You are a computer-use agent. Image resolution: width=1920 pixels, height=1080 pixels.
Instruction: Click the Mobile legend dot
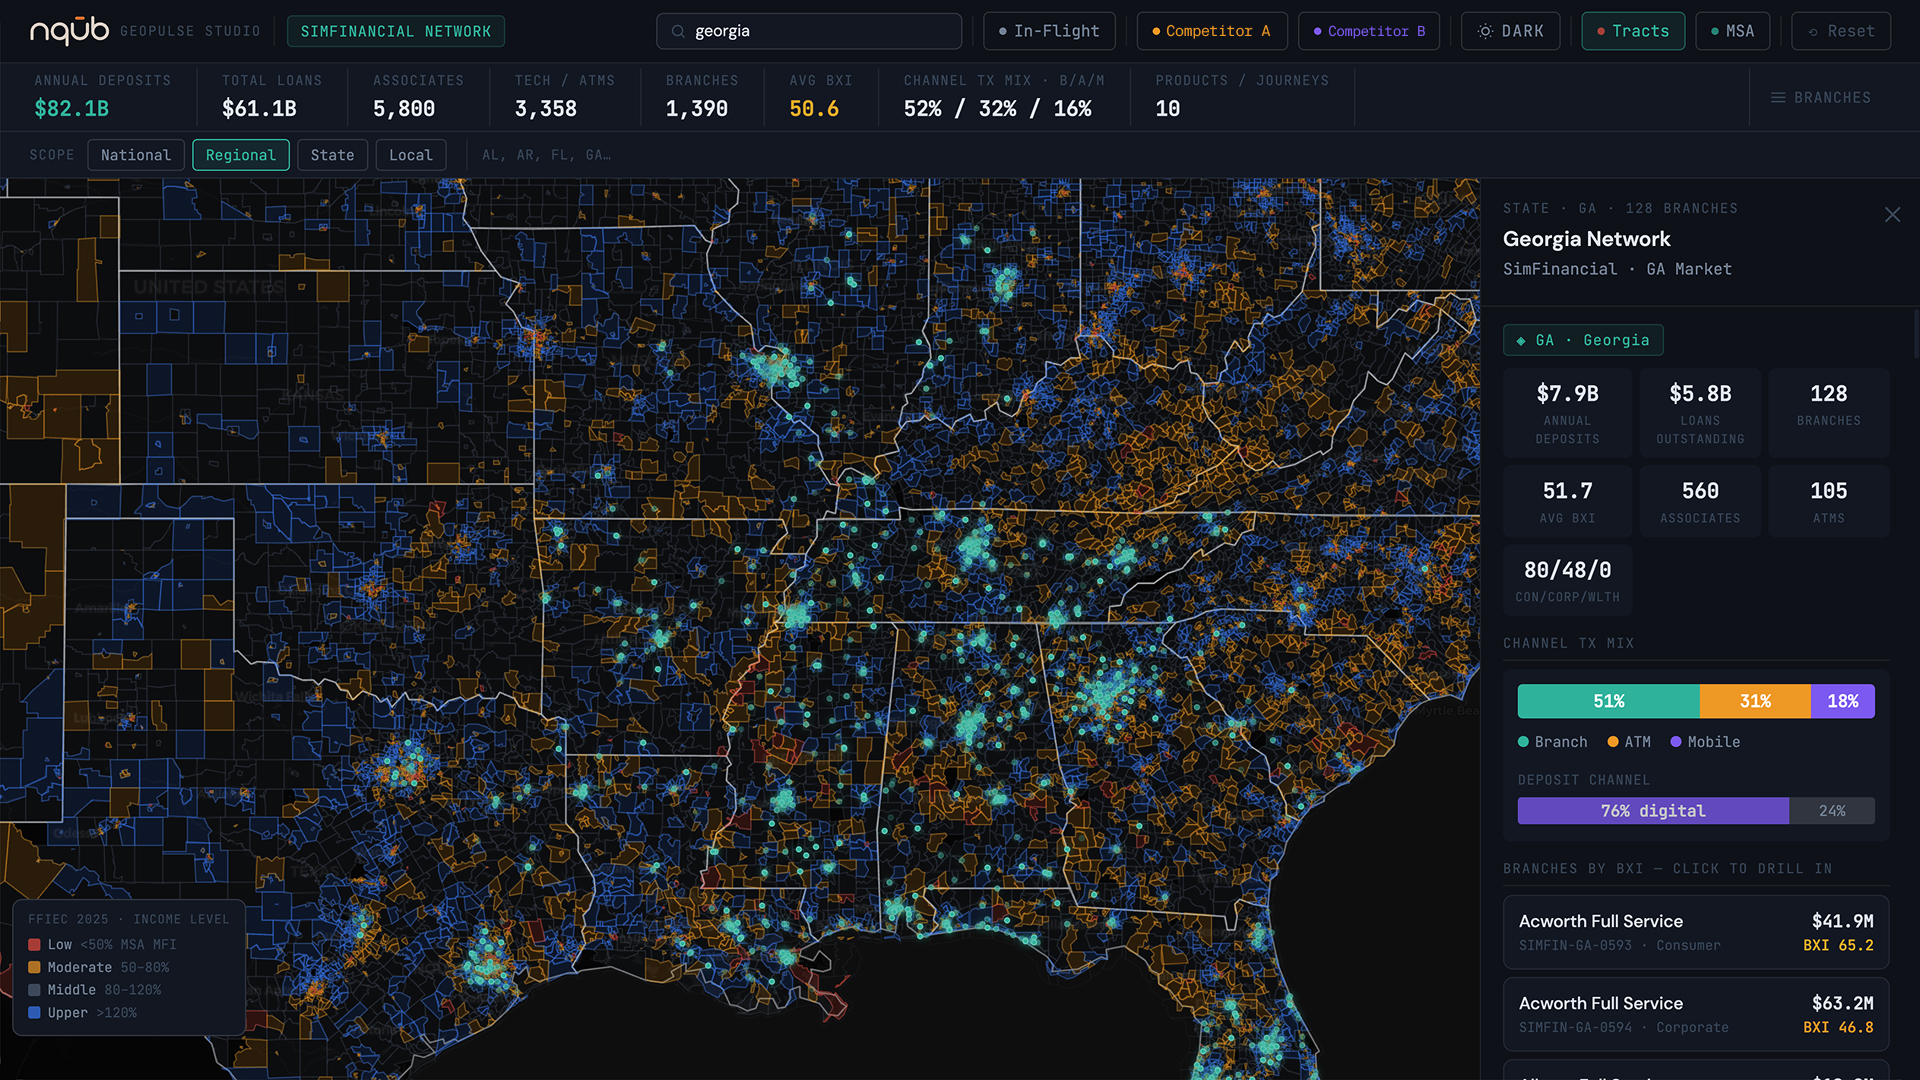(x=1676, y=742)
